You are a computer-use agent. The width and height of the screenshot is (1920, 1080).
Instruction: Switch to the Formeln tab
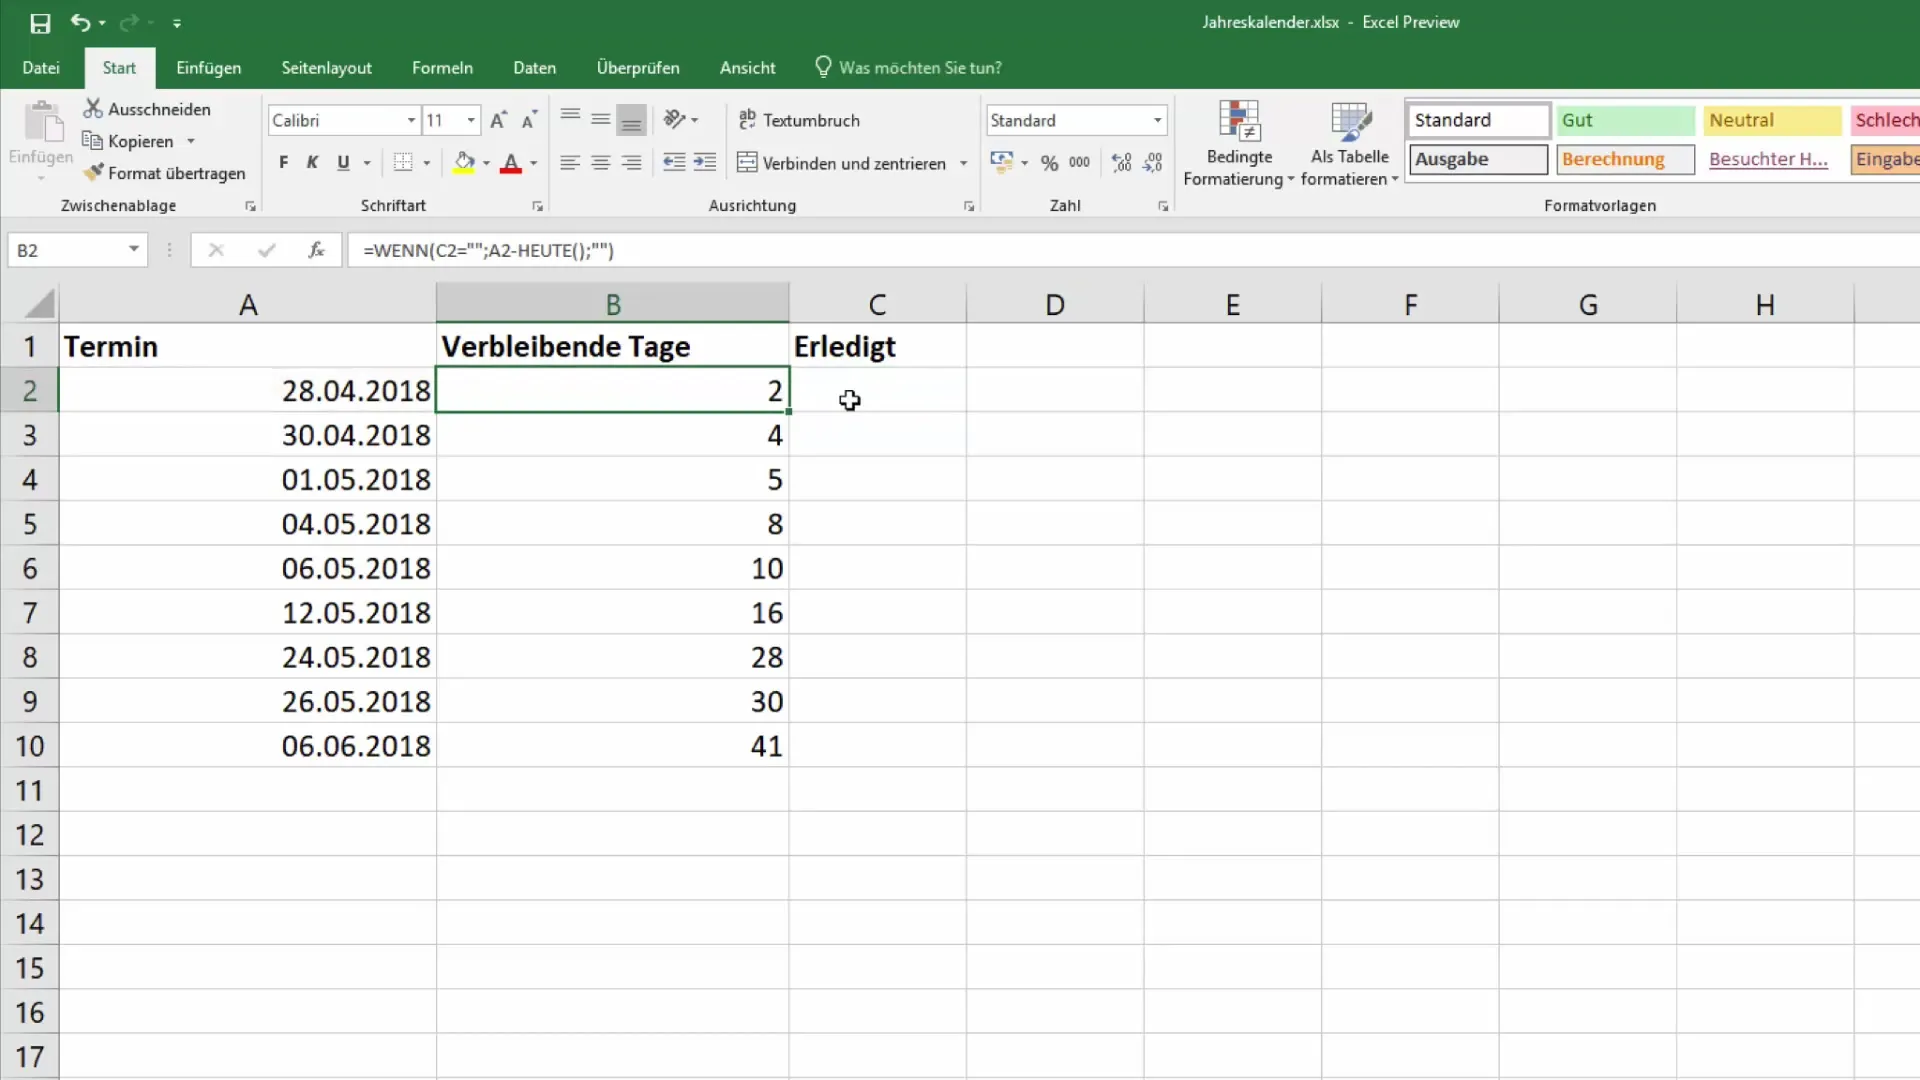(x=442, y=67)
